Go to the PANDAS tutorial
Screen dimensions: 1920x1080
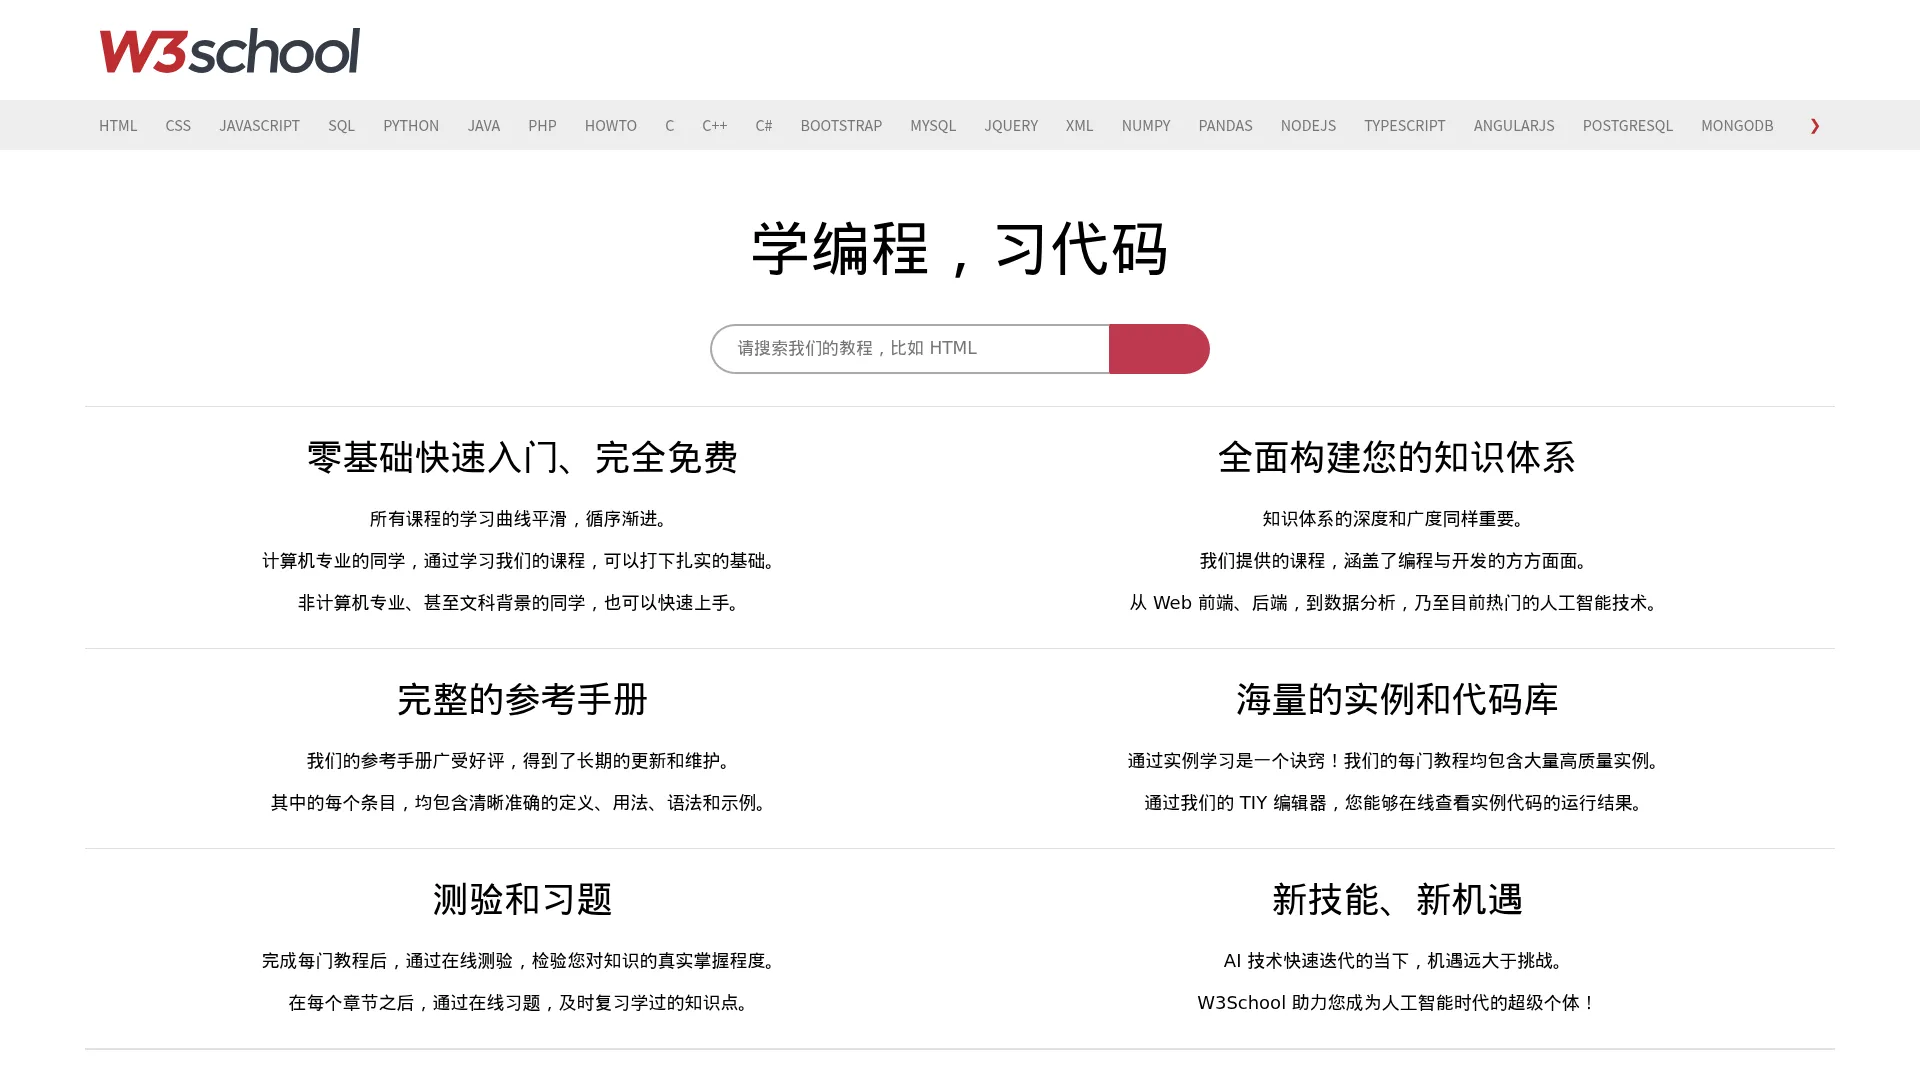1225,126
